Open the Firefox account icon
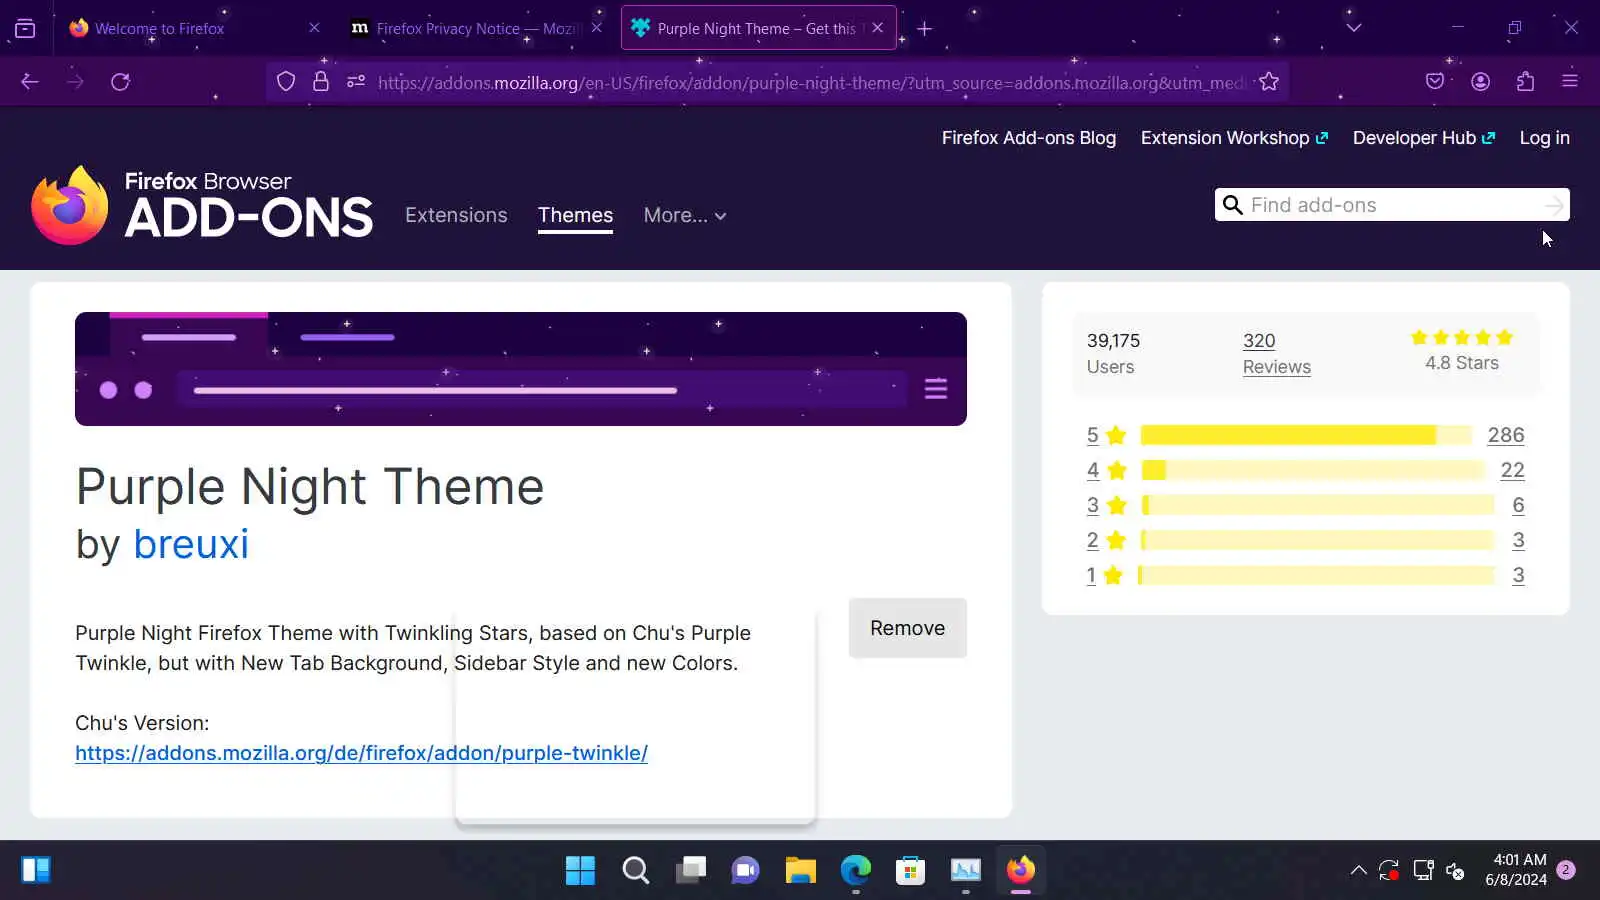The image size is (1600, 900). 1480,81
